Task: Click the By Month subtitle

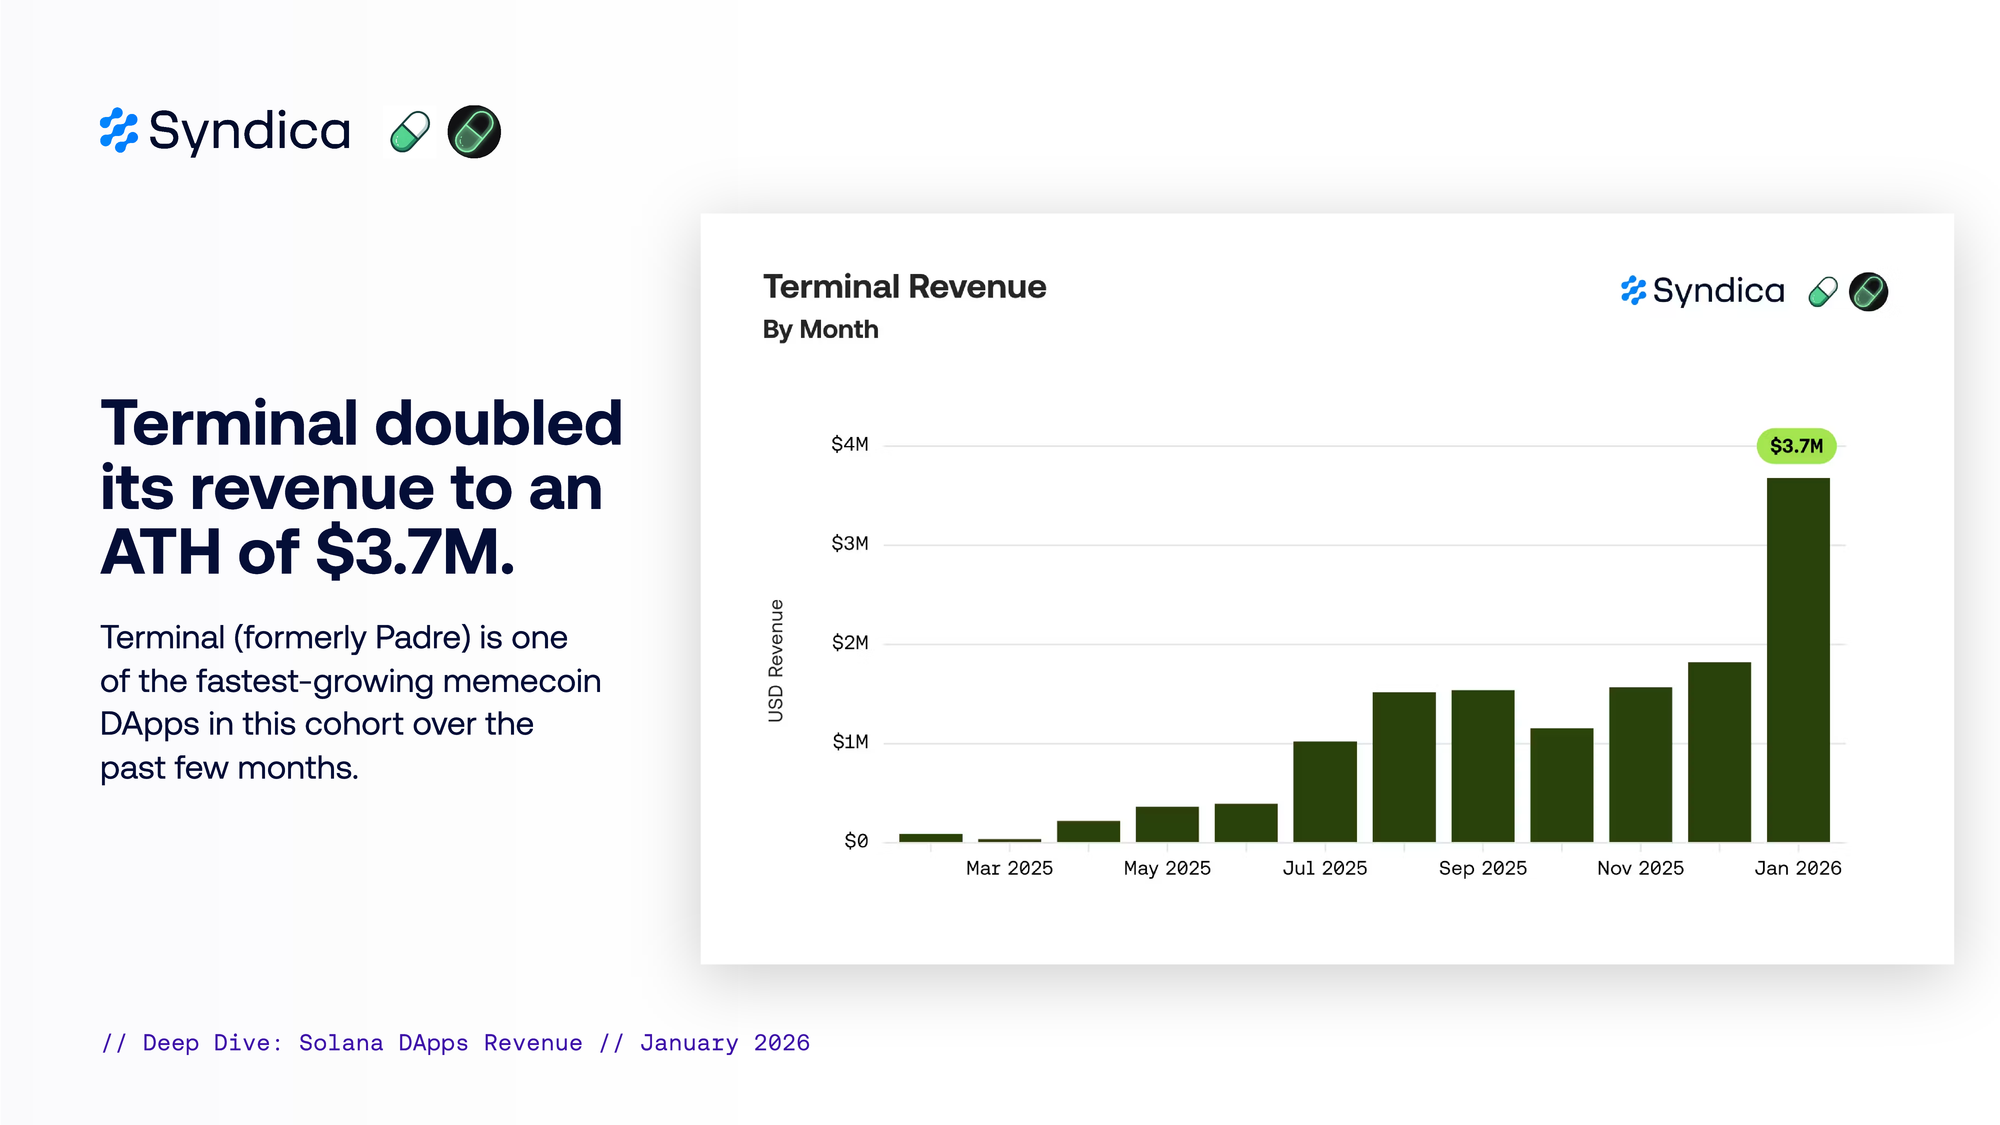Action: [x=820, y=330]
